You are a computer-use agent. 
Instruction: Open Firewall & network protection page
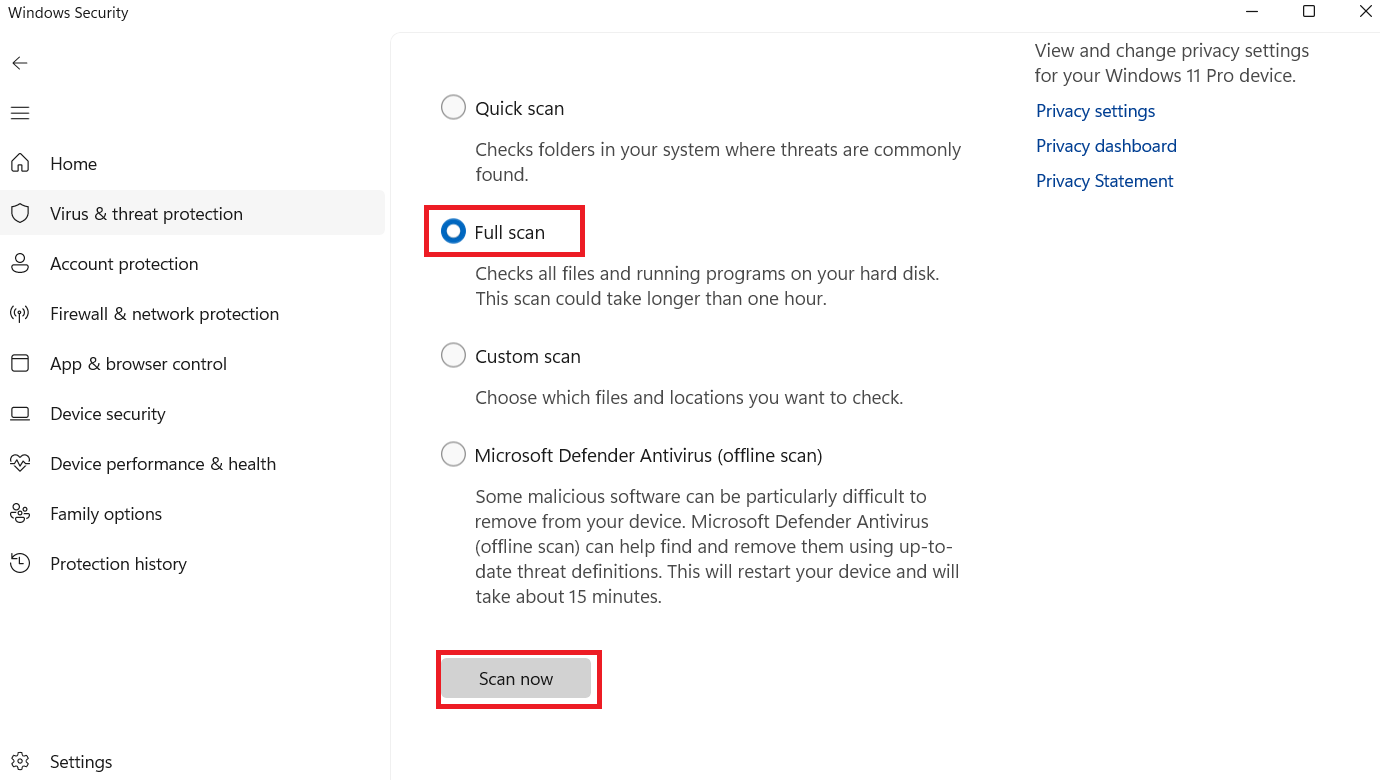(x=193, y=313)
